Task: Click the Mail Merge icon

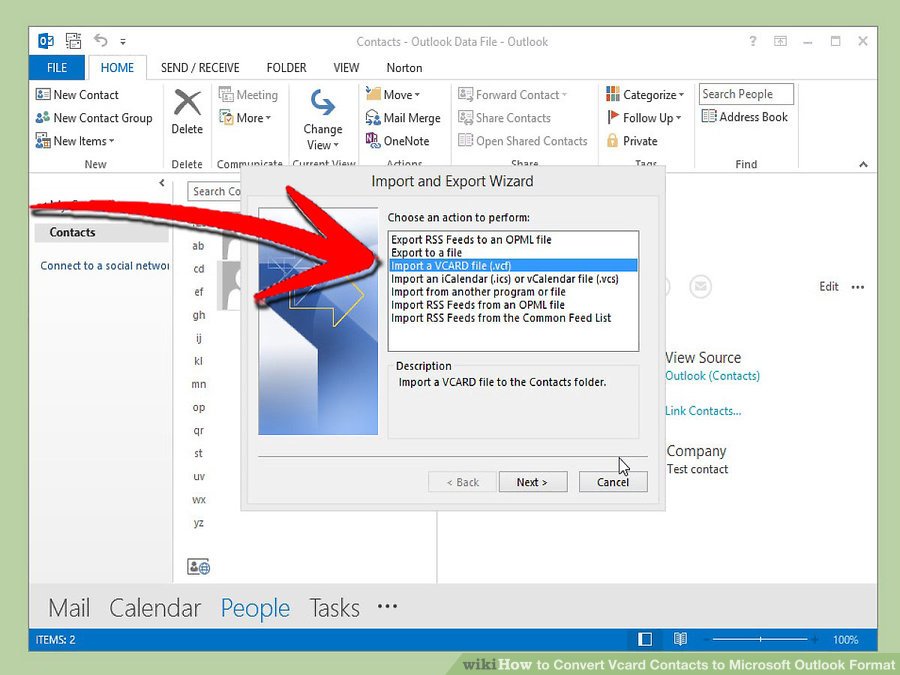Action: pos(373,118)
